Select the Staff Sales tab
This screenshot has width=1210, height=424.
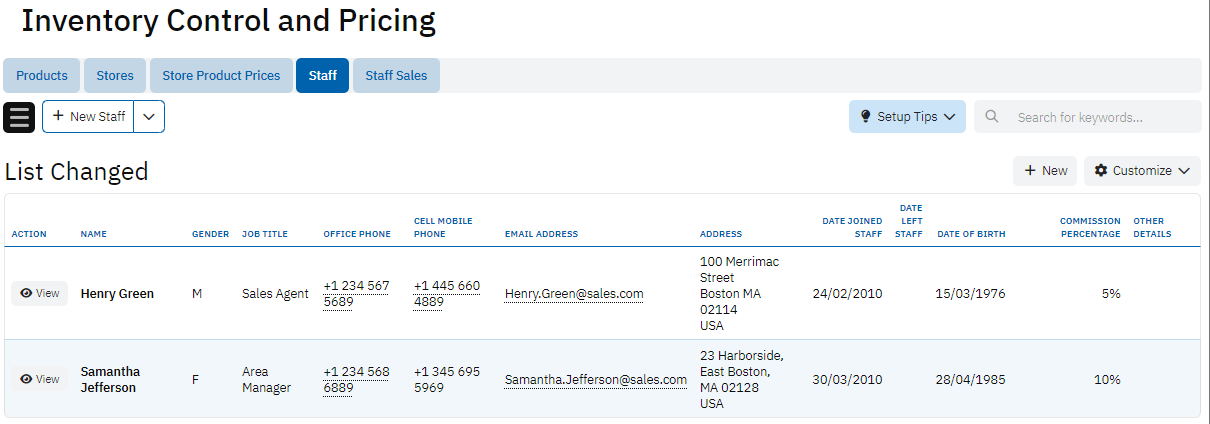396,76
